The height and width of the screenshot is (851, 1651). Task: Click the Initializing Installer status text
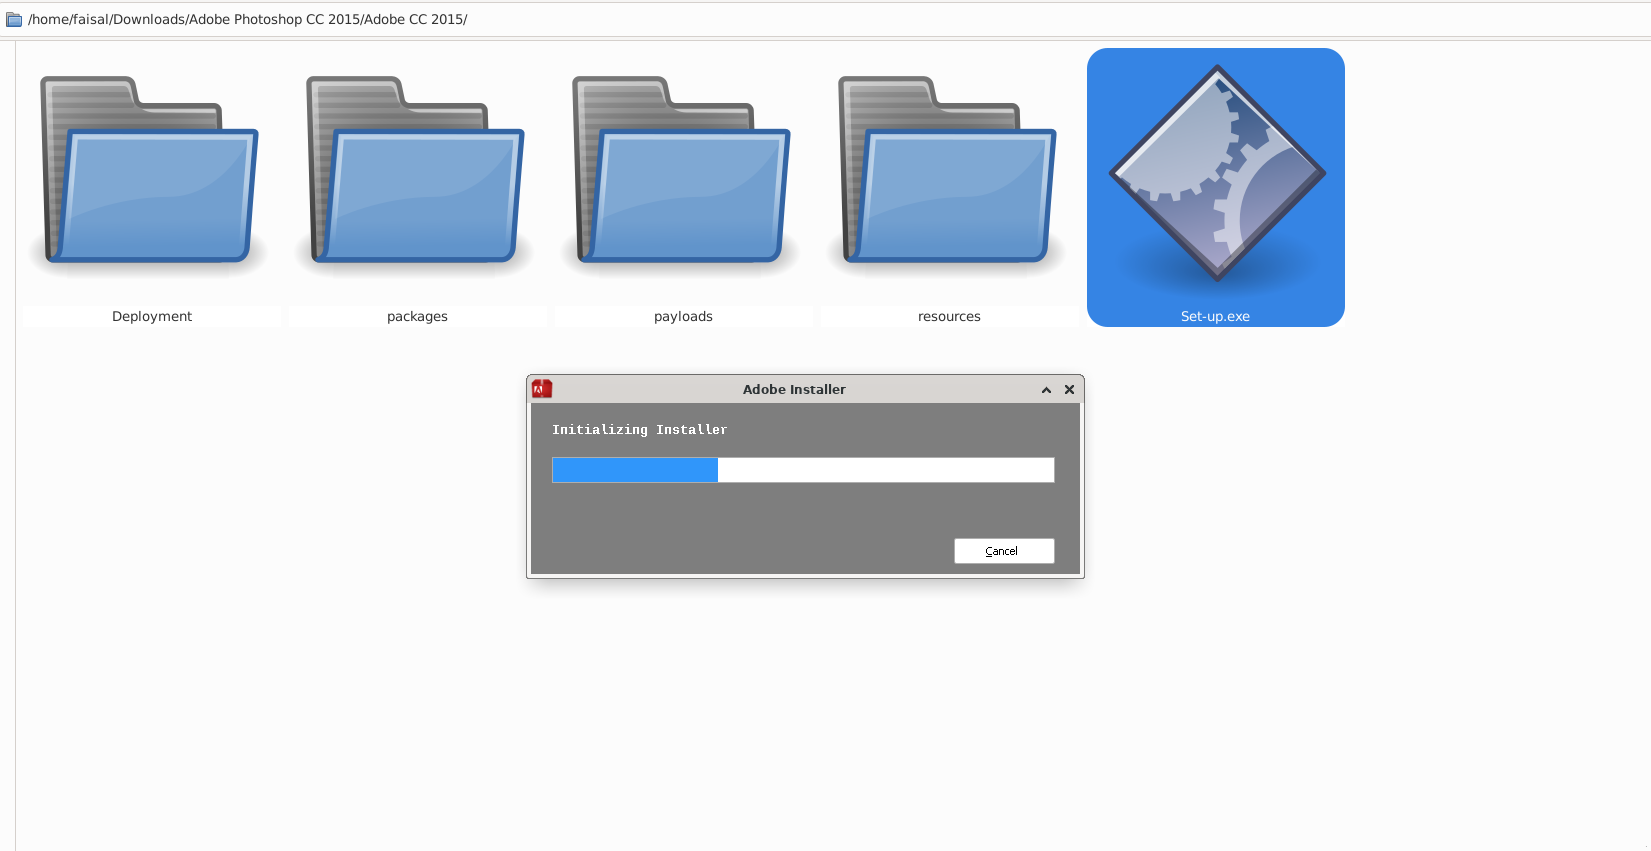point(640,430)
